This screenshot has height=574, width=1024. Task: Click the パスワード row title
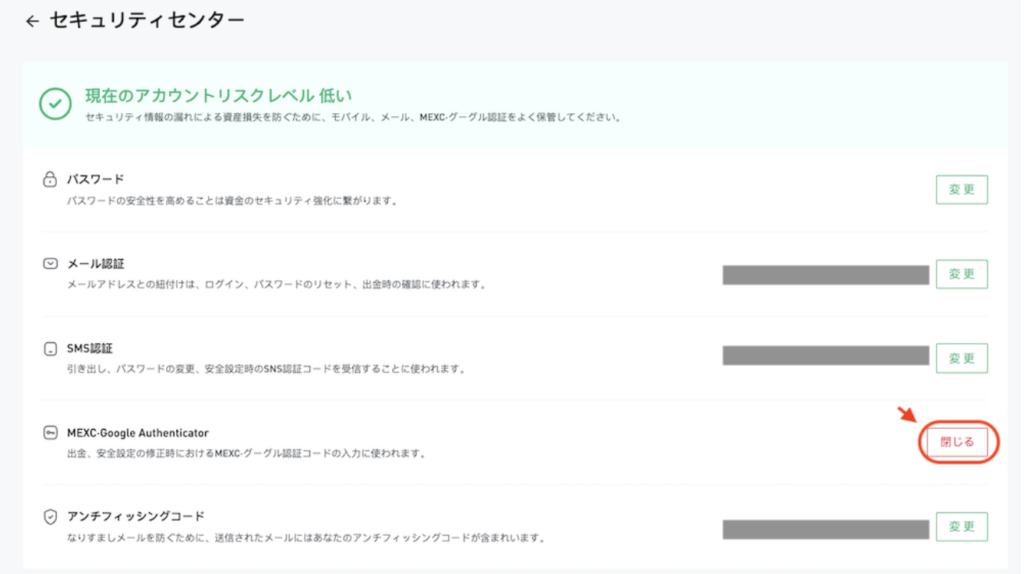[x=95, y=179]
